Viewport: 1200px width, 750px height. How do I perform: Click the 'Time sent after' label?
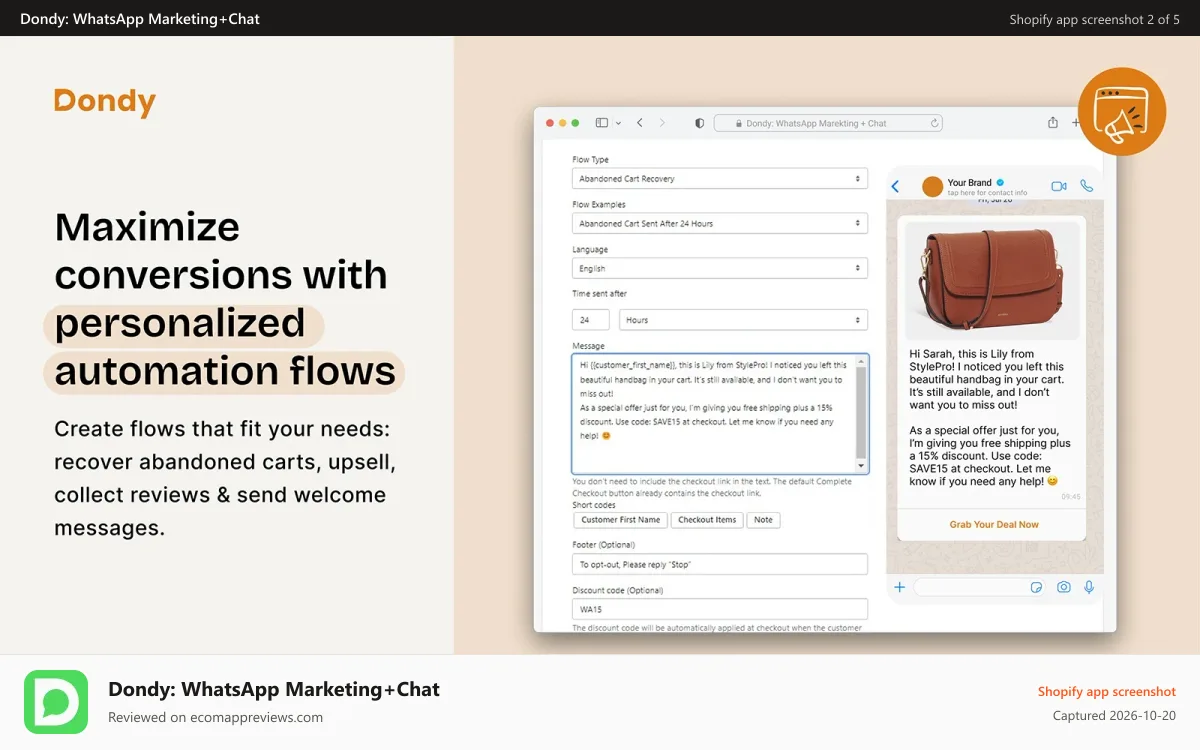600,294
